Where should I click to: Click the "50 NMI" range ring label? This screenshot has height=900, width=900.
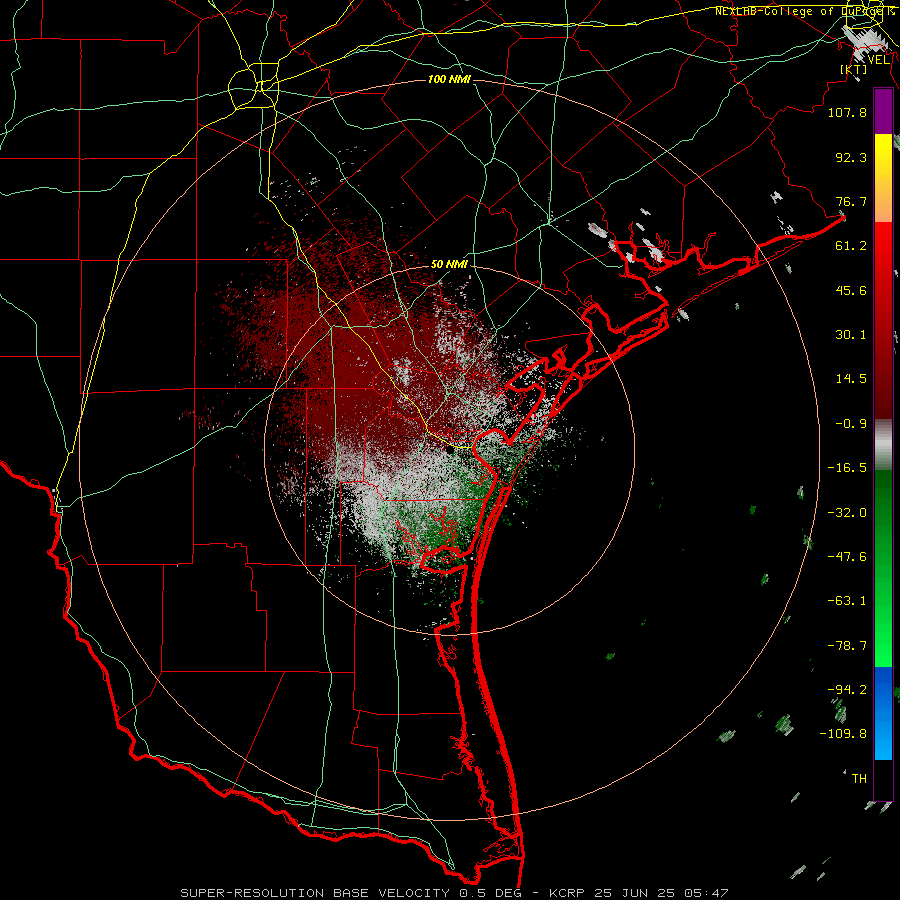pyautogui.click(x=449, y=264)
